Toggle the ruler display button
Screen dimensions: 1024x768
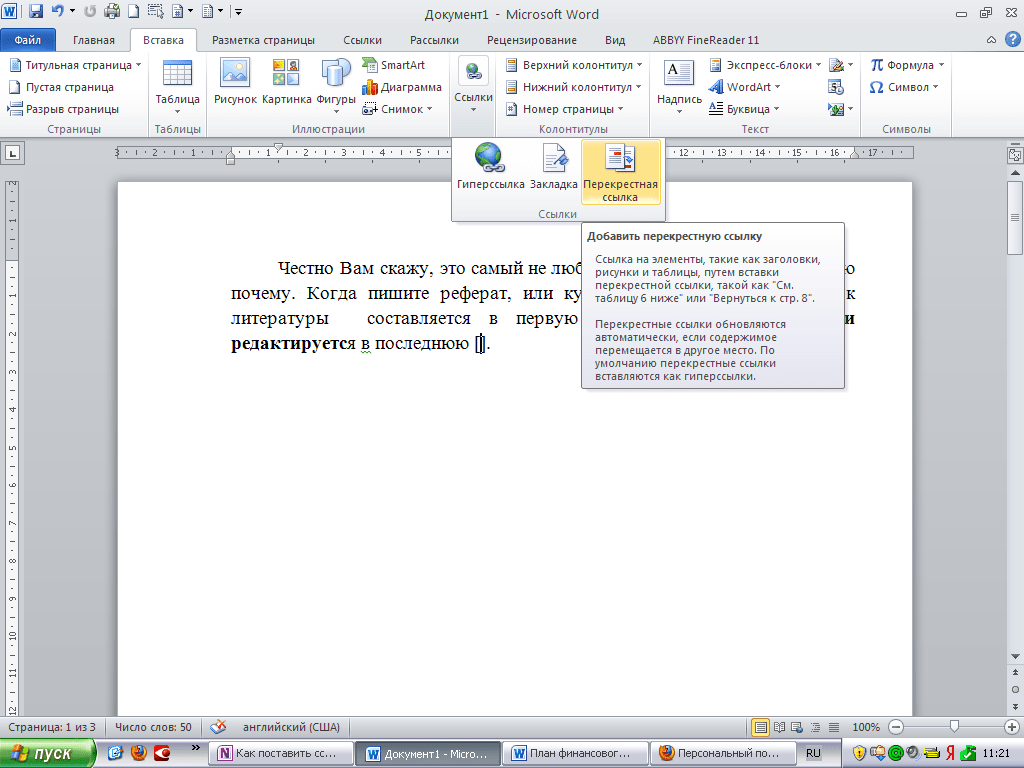pos(1014,155)
